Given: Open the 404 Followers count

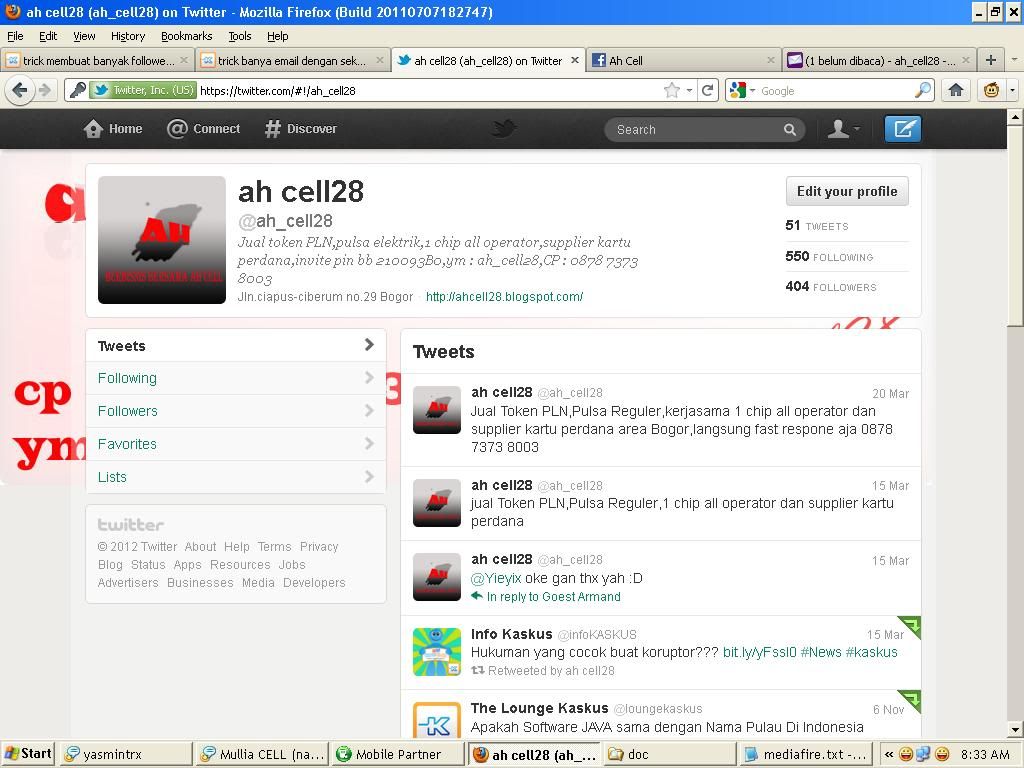Looking at the screenshot, I should point(831,286).
